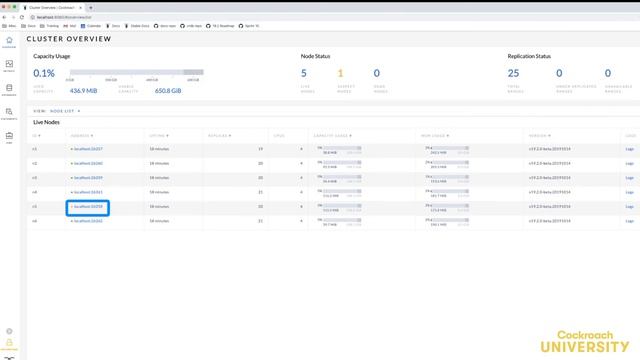Click the site info icon in address bar

33,17
